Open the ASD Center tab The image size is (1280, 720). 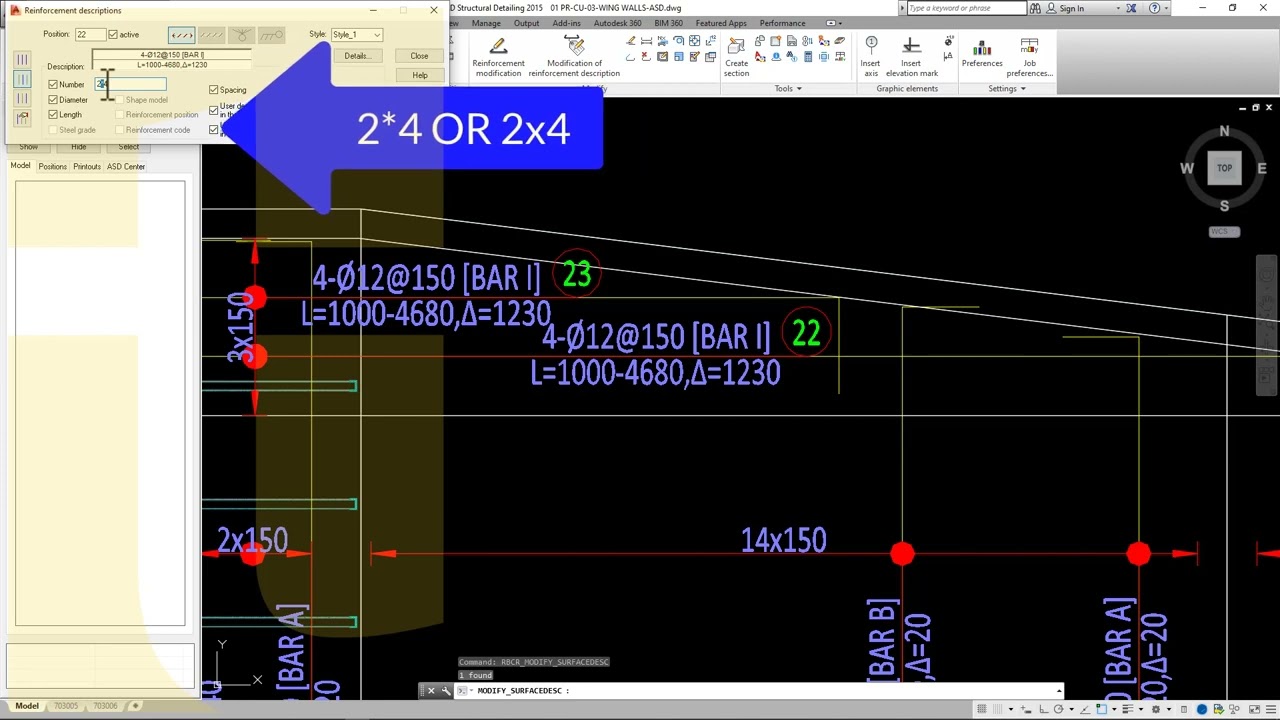[x=126, y=166]
